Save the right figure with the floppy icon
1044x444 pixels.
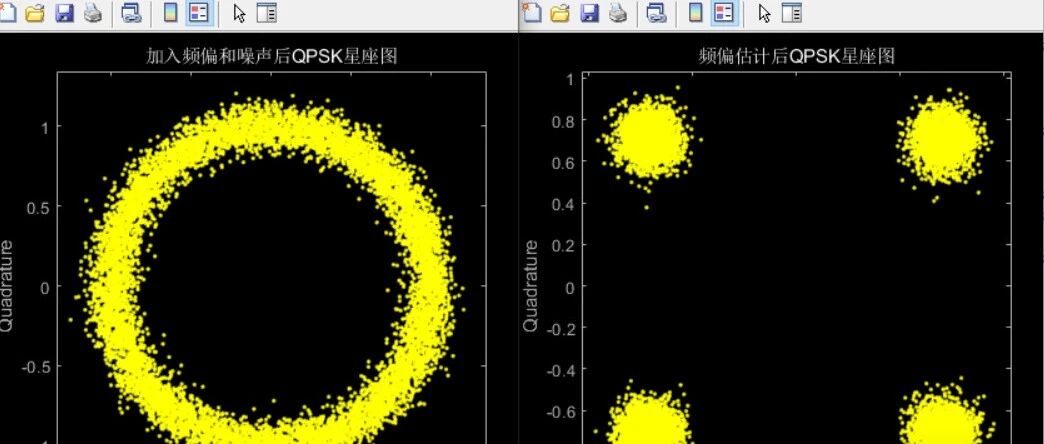coord(589,13)
